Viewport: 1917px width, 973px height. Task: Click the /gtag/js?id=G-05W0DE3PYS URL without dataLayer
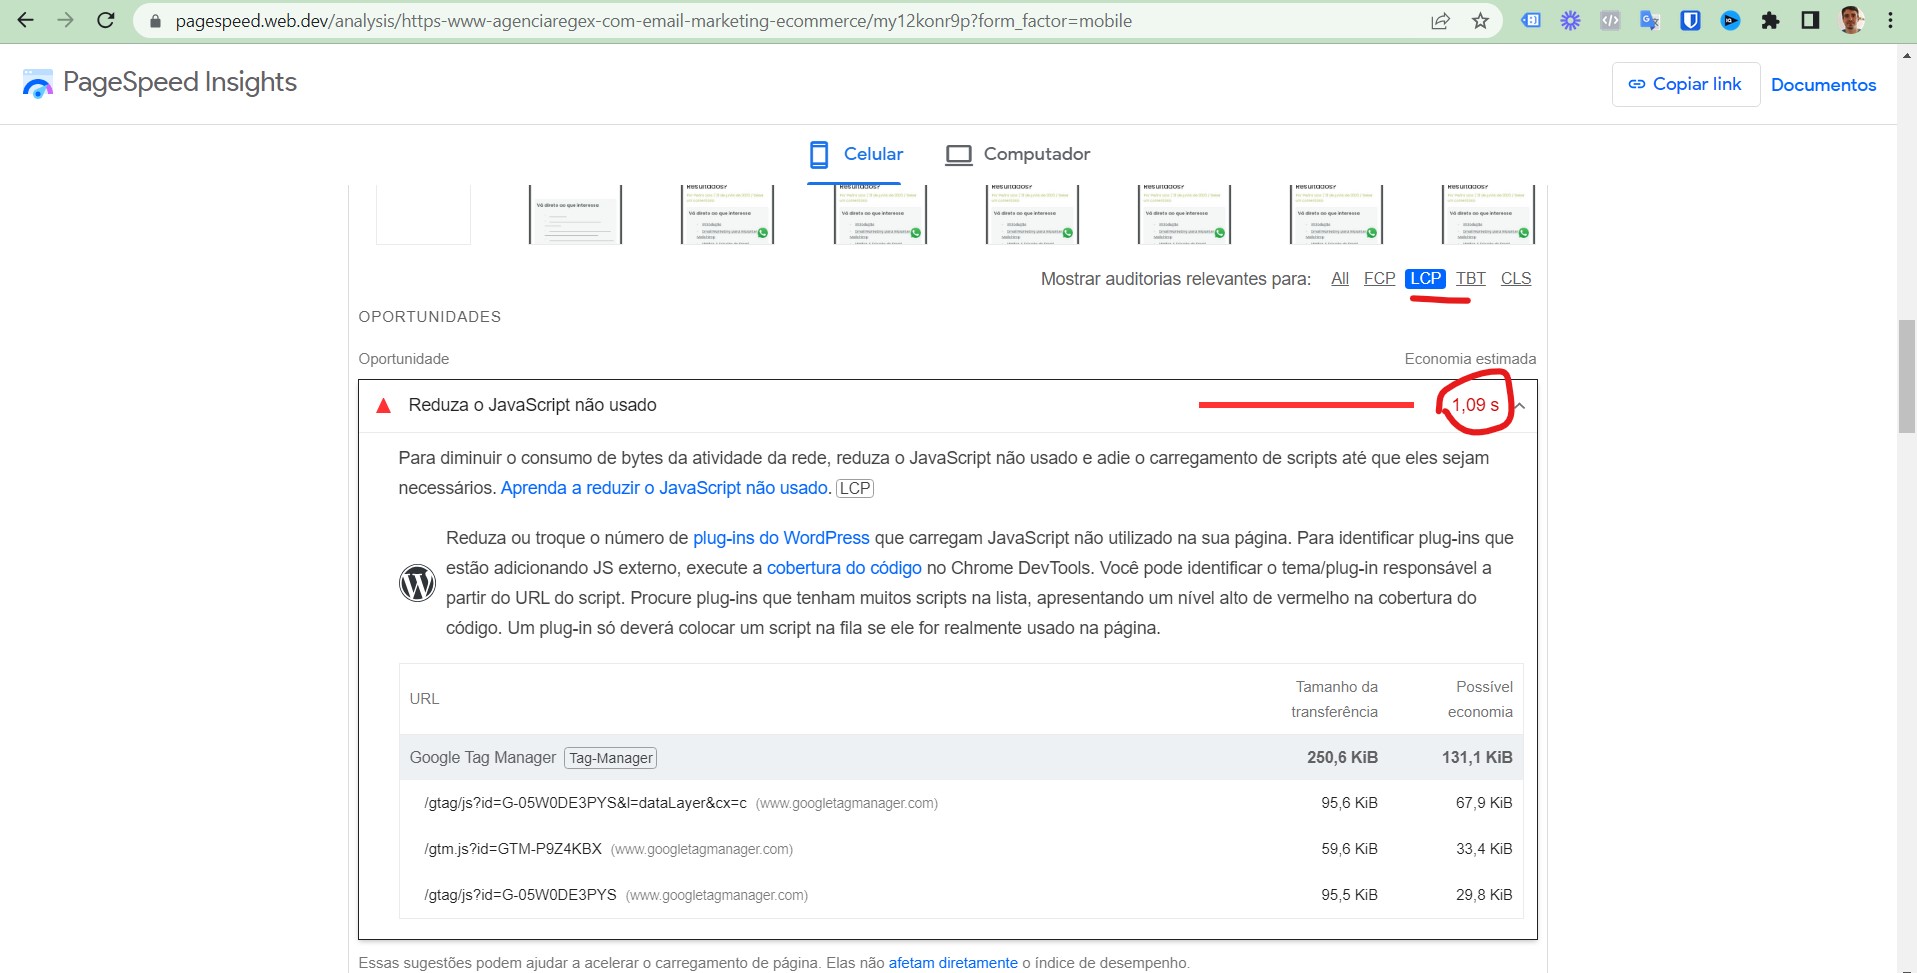click(520, 895)
